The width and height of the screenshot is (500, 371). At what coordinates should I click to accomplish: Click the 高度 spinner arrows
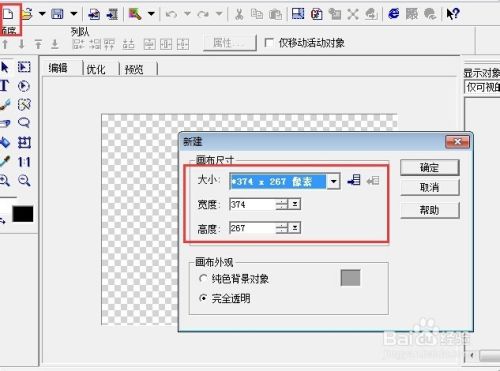tap(282, 228)
